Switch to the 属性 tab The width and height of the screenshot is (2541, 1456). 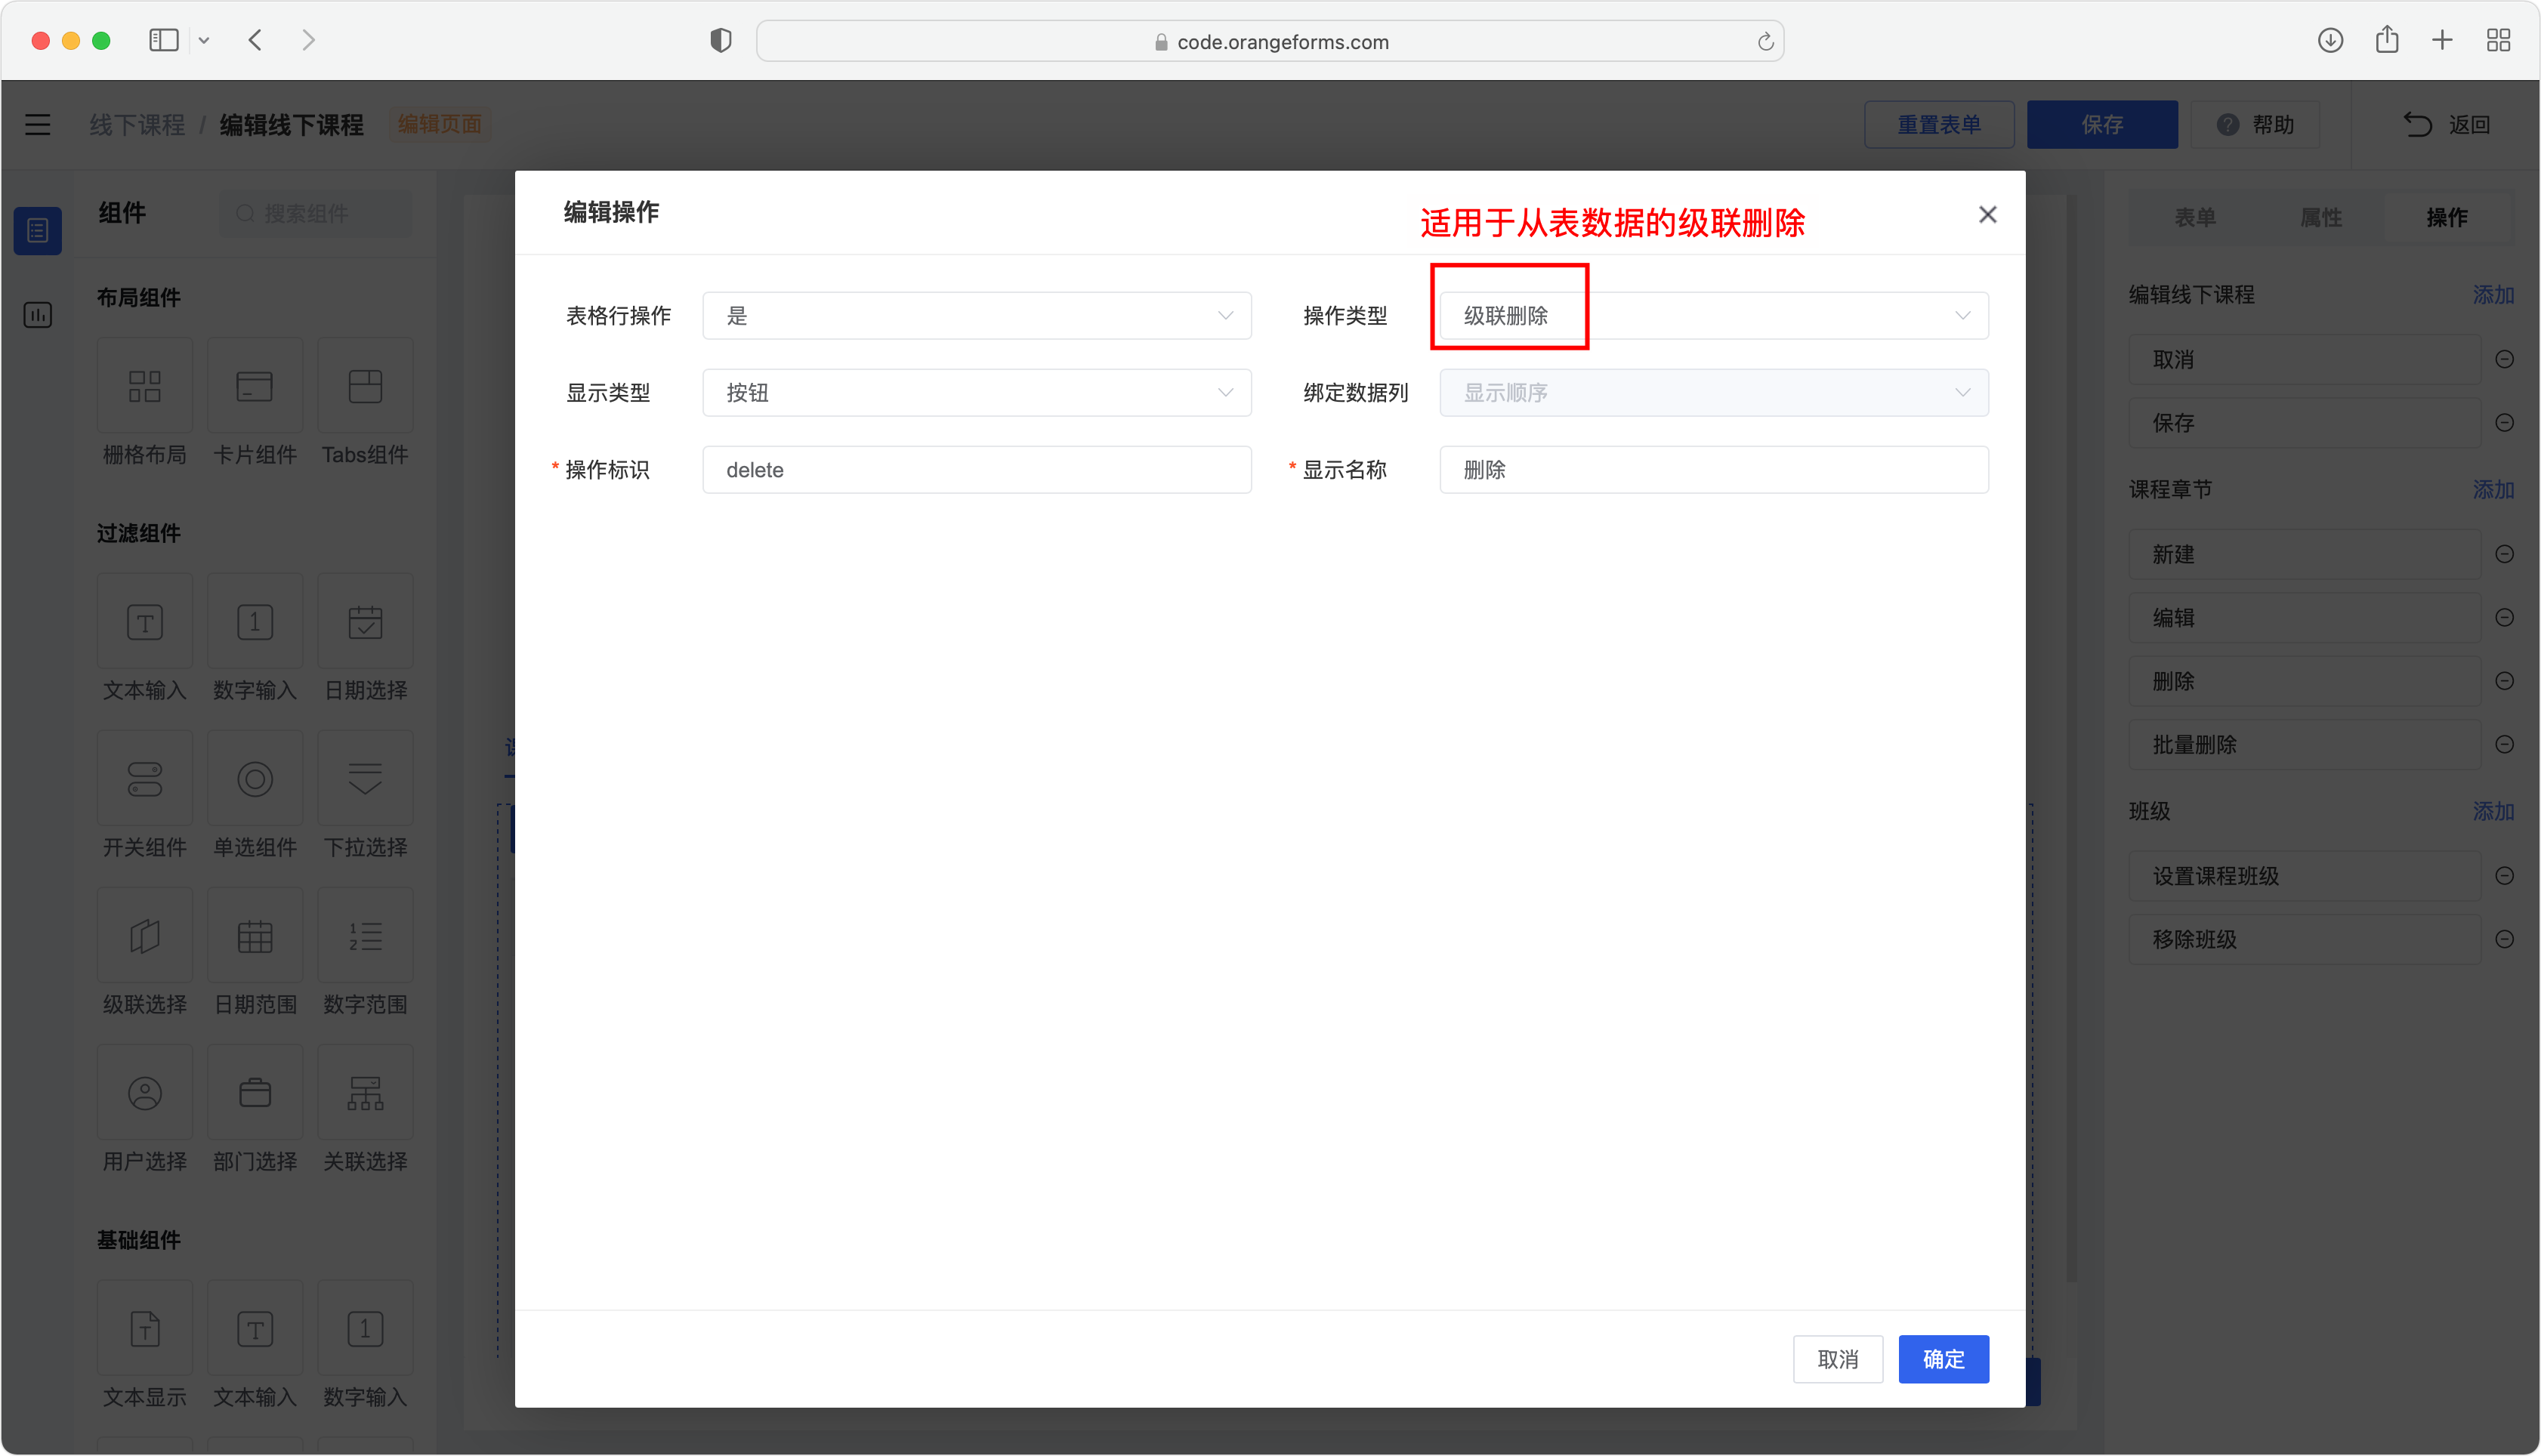(2320, 217)
